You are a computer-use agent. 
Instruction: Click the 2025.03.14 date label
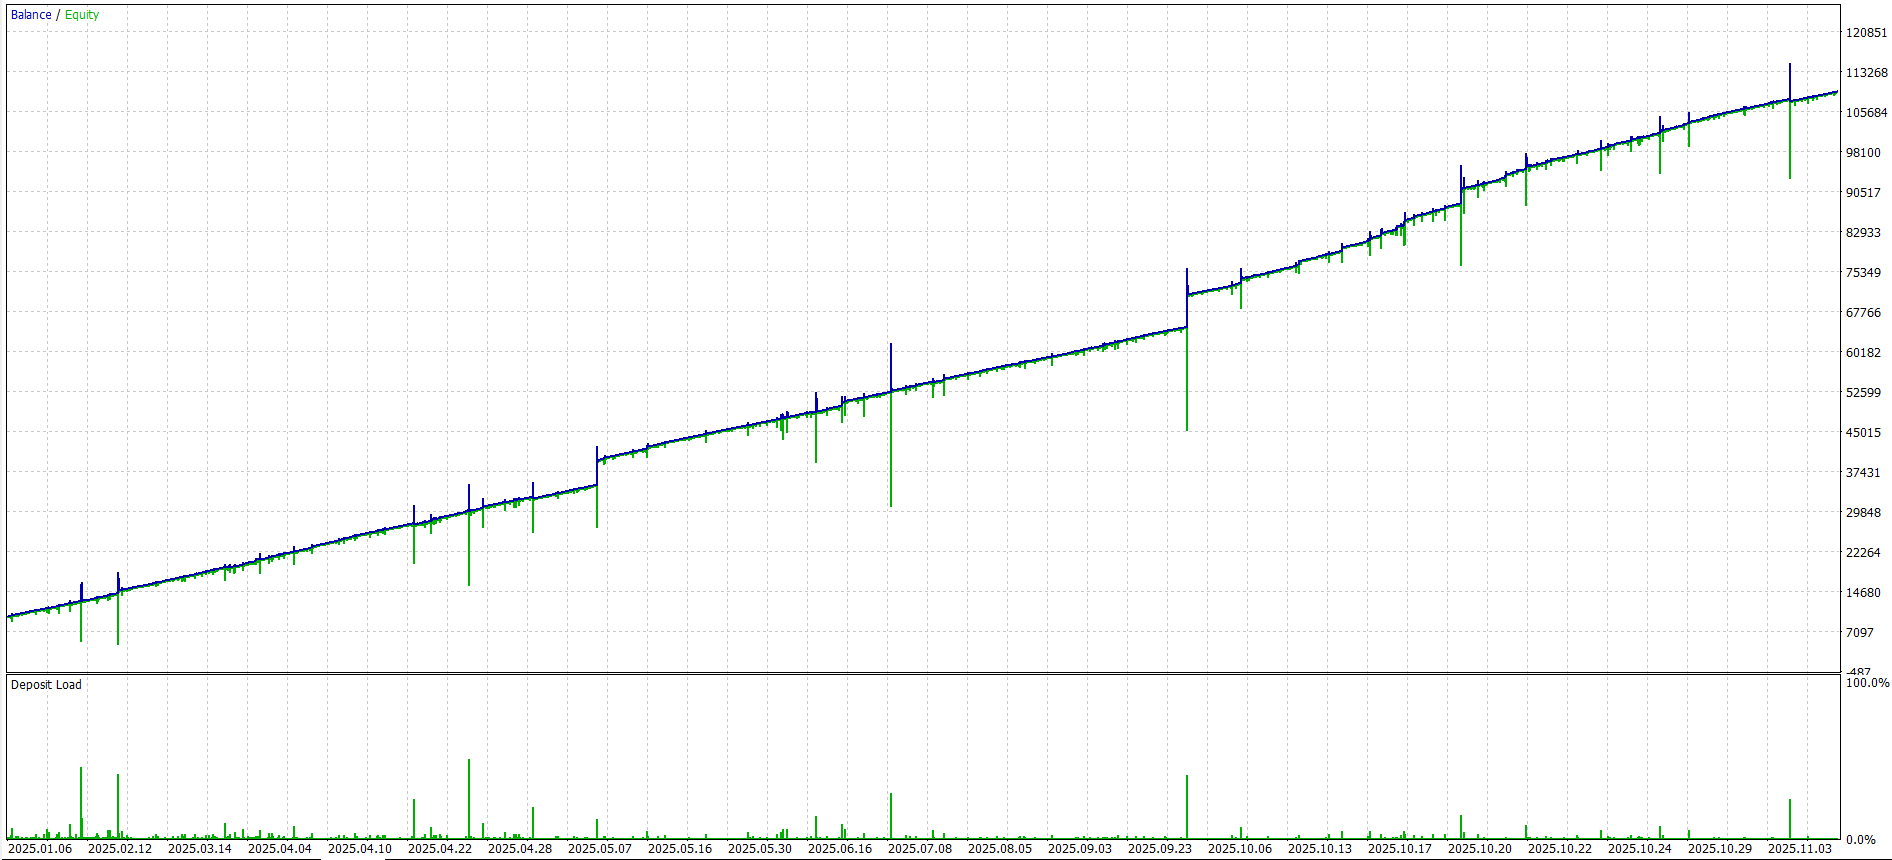click(x=200, y=849)
